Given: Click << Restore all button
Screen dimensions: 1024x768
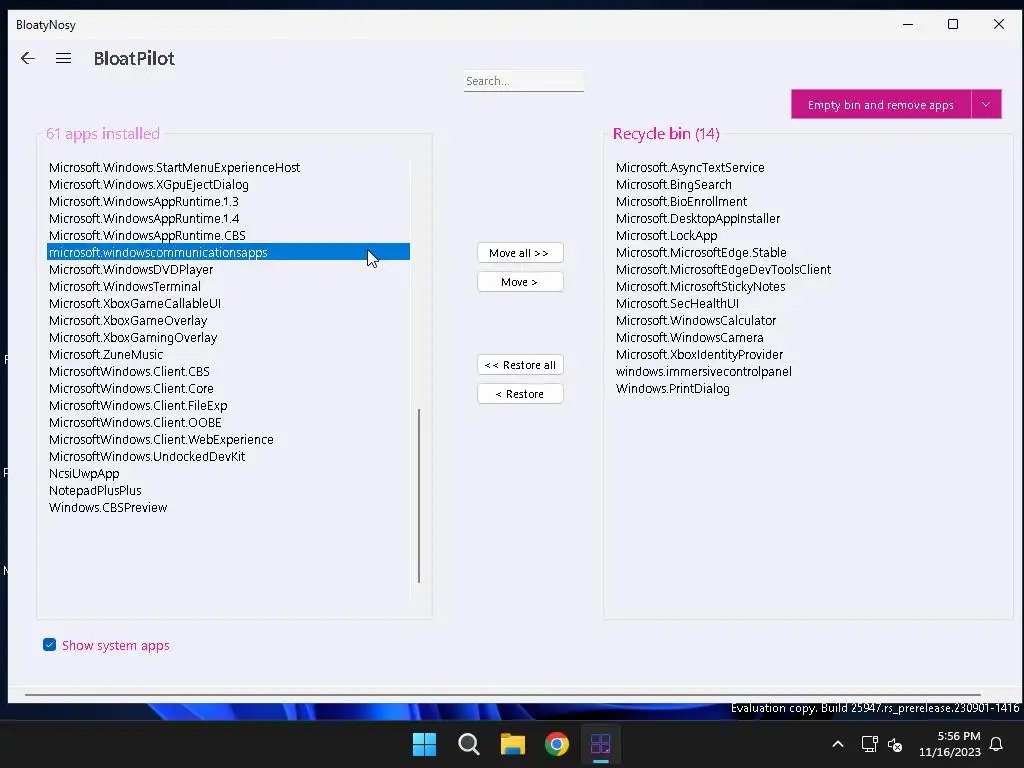Looking at the screenshot, I should 520,365.
